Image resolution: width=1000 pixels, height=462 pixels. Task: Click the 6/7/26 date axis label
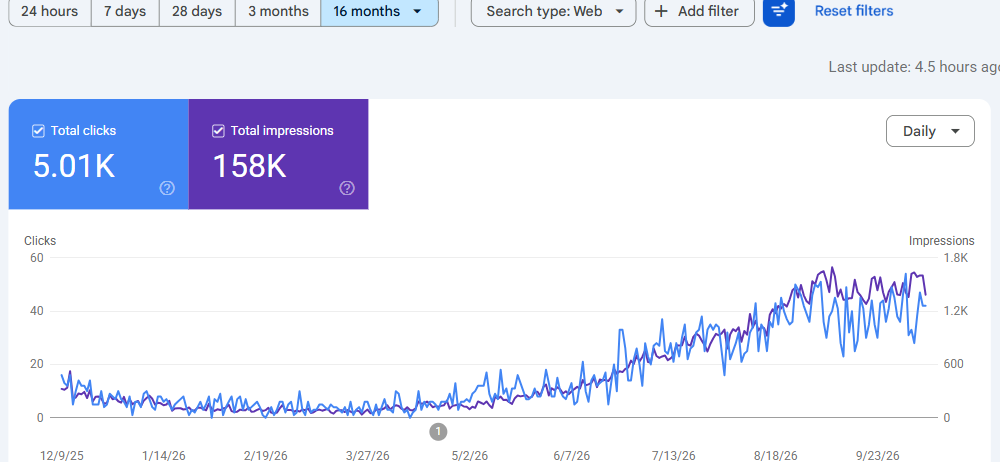(x=571, y=456)
